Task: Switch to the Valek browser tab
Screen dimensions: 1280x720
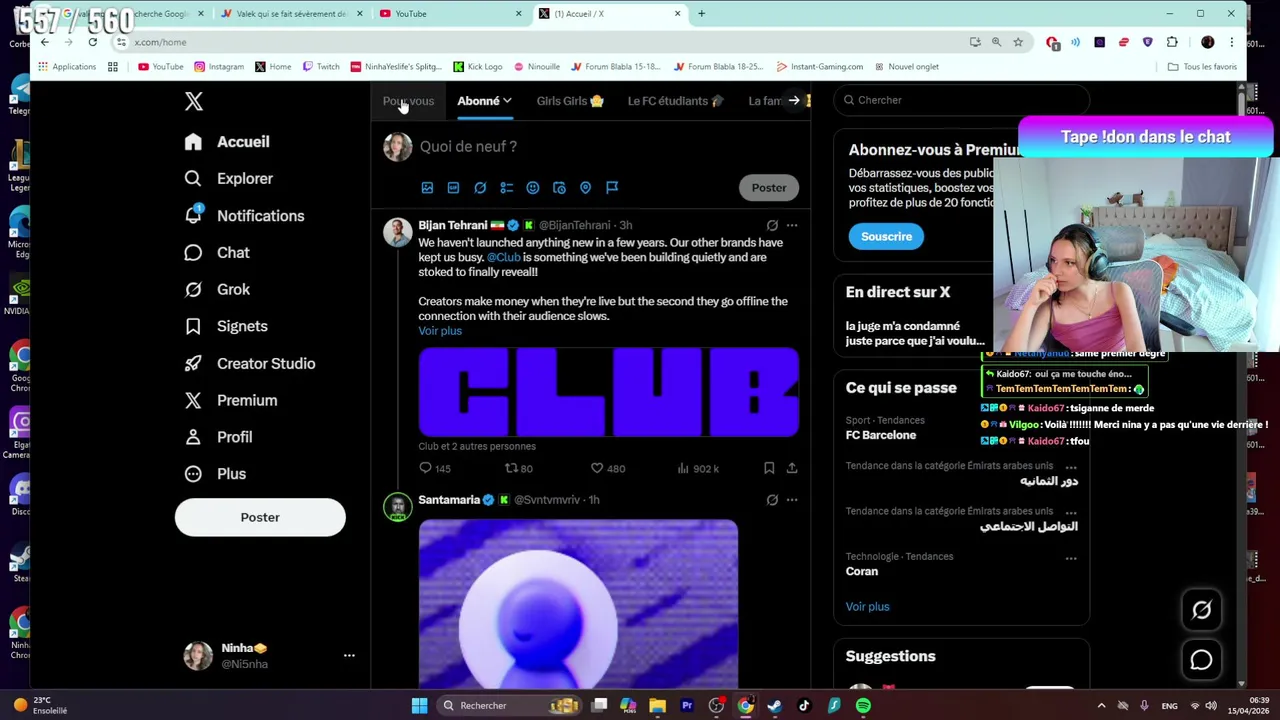Action: click(290, 14)
